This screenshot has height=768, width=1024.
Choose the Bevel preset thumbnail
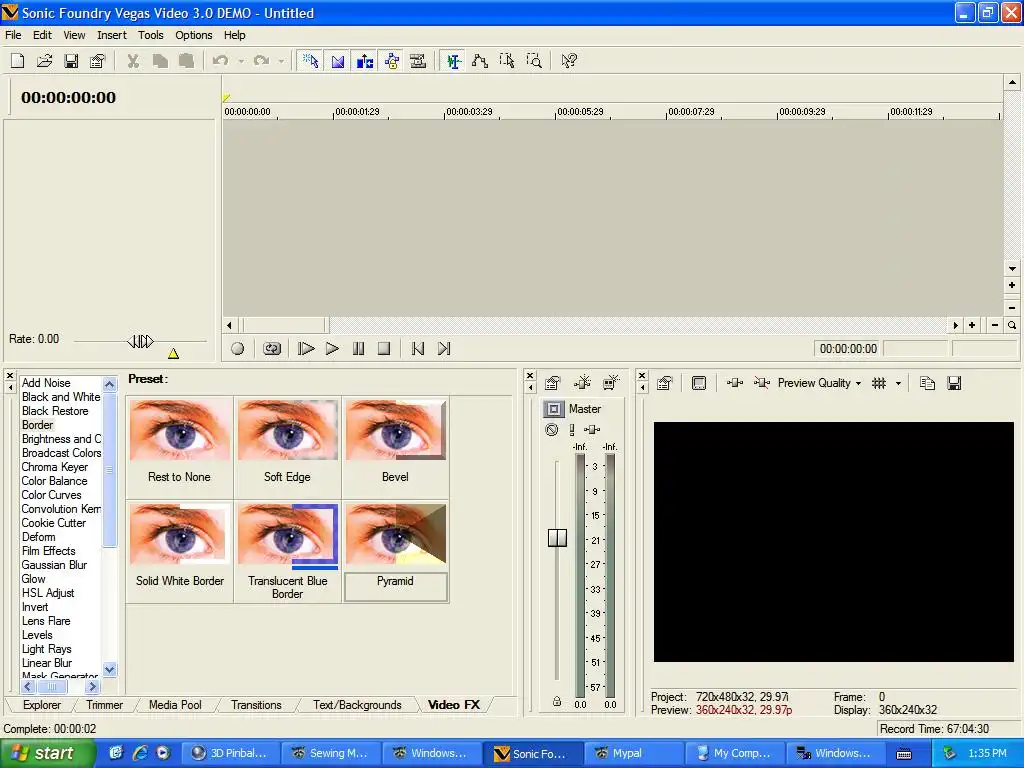(396, 430)
